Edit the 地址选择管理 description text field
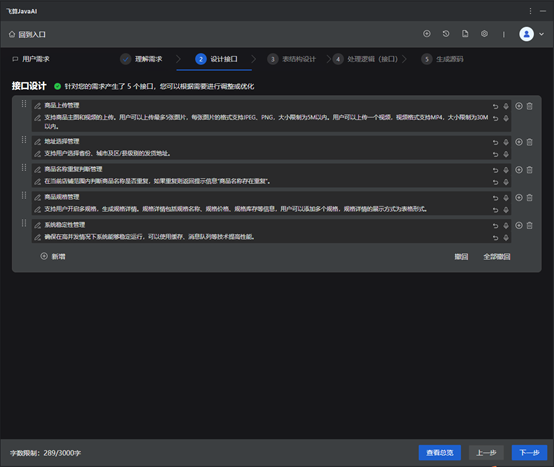This screenshot has width=554, height=467. (261, 154)
